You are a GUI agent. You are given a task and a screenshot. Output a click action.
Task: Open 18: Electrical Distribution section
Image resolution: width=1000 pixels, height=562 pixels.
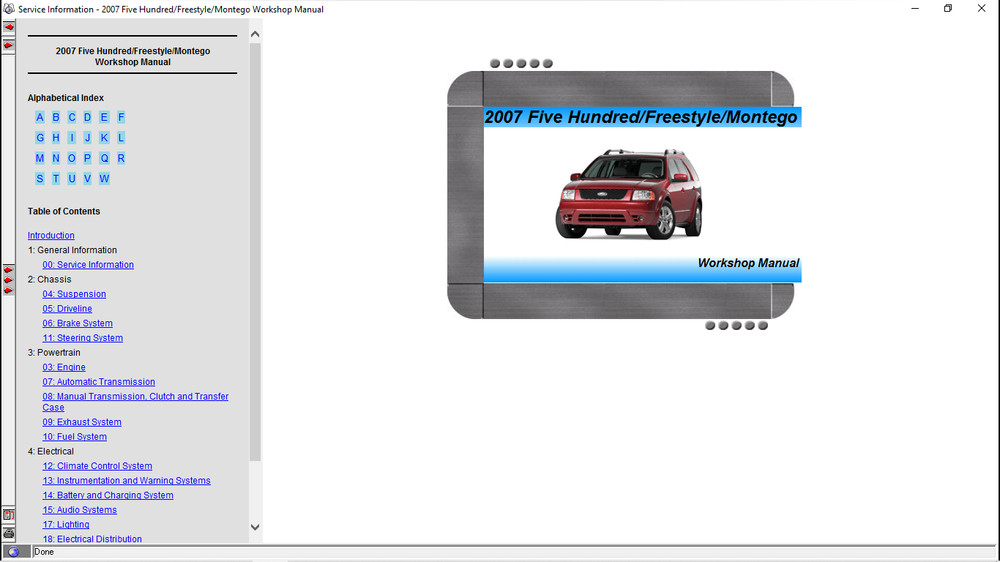tap(92, 539)
